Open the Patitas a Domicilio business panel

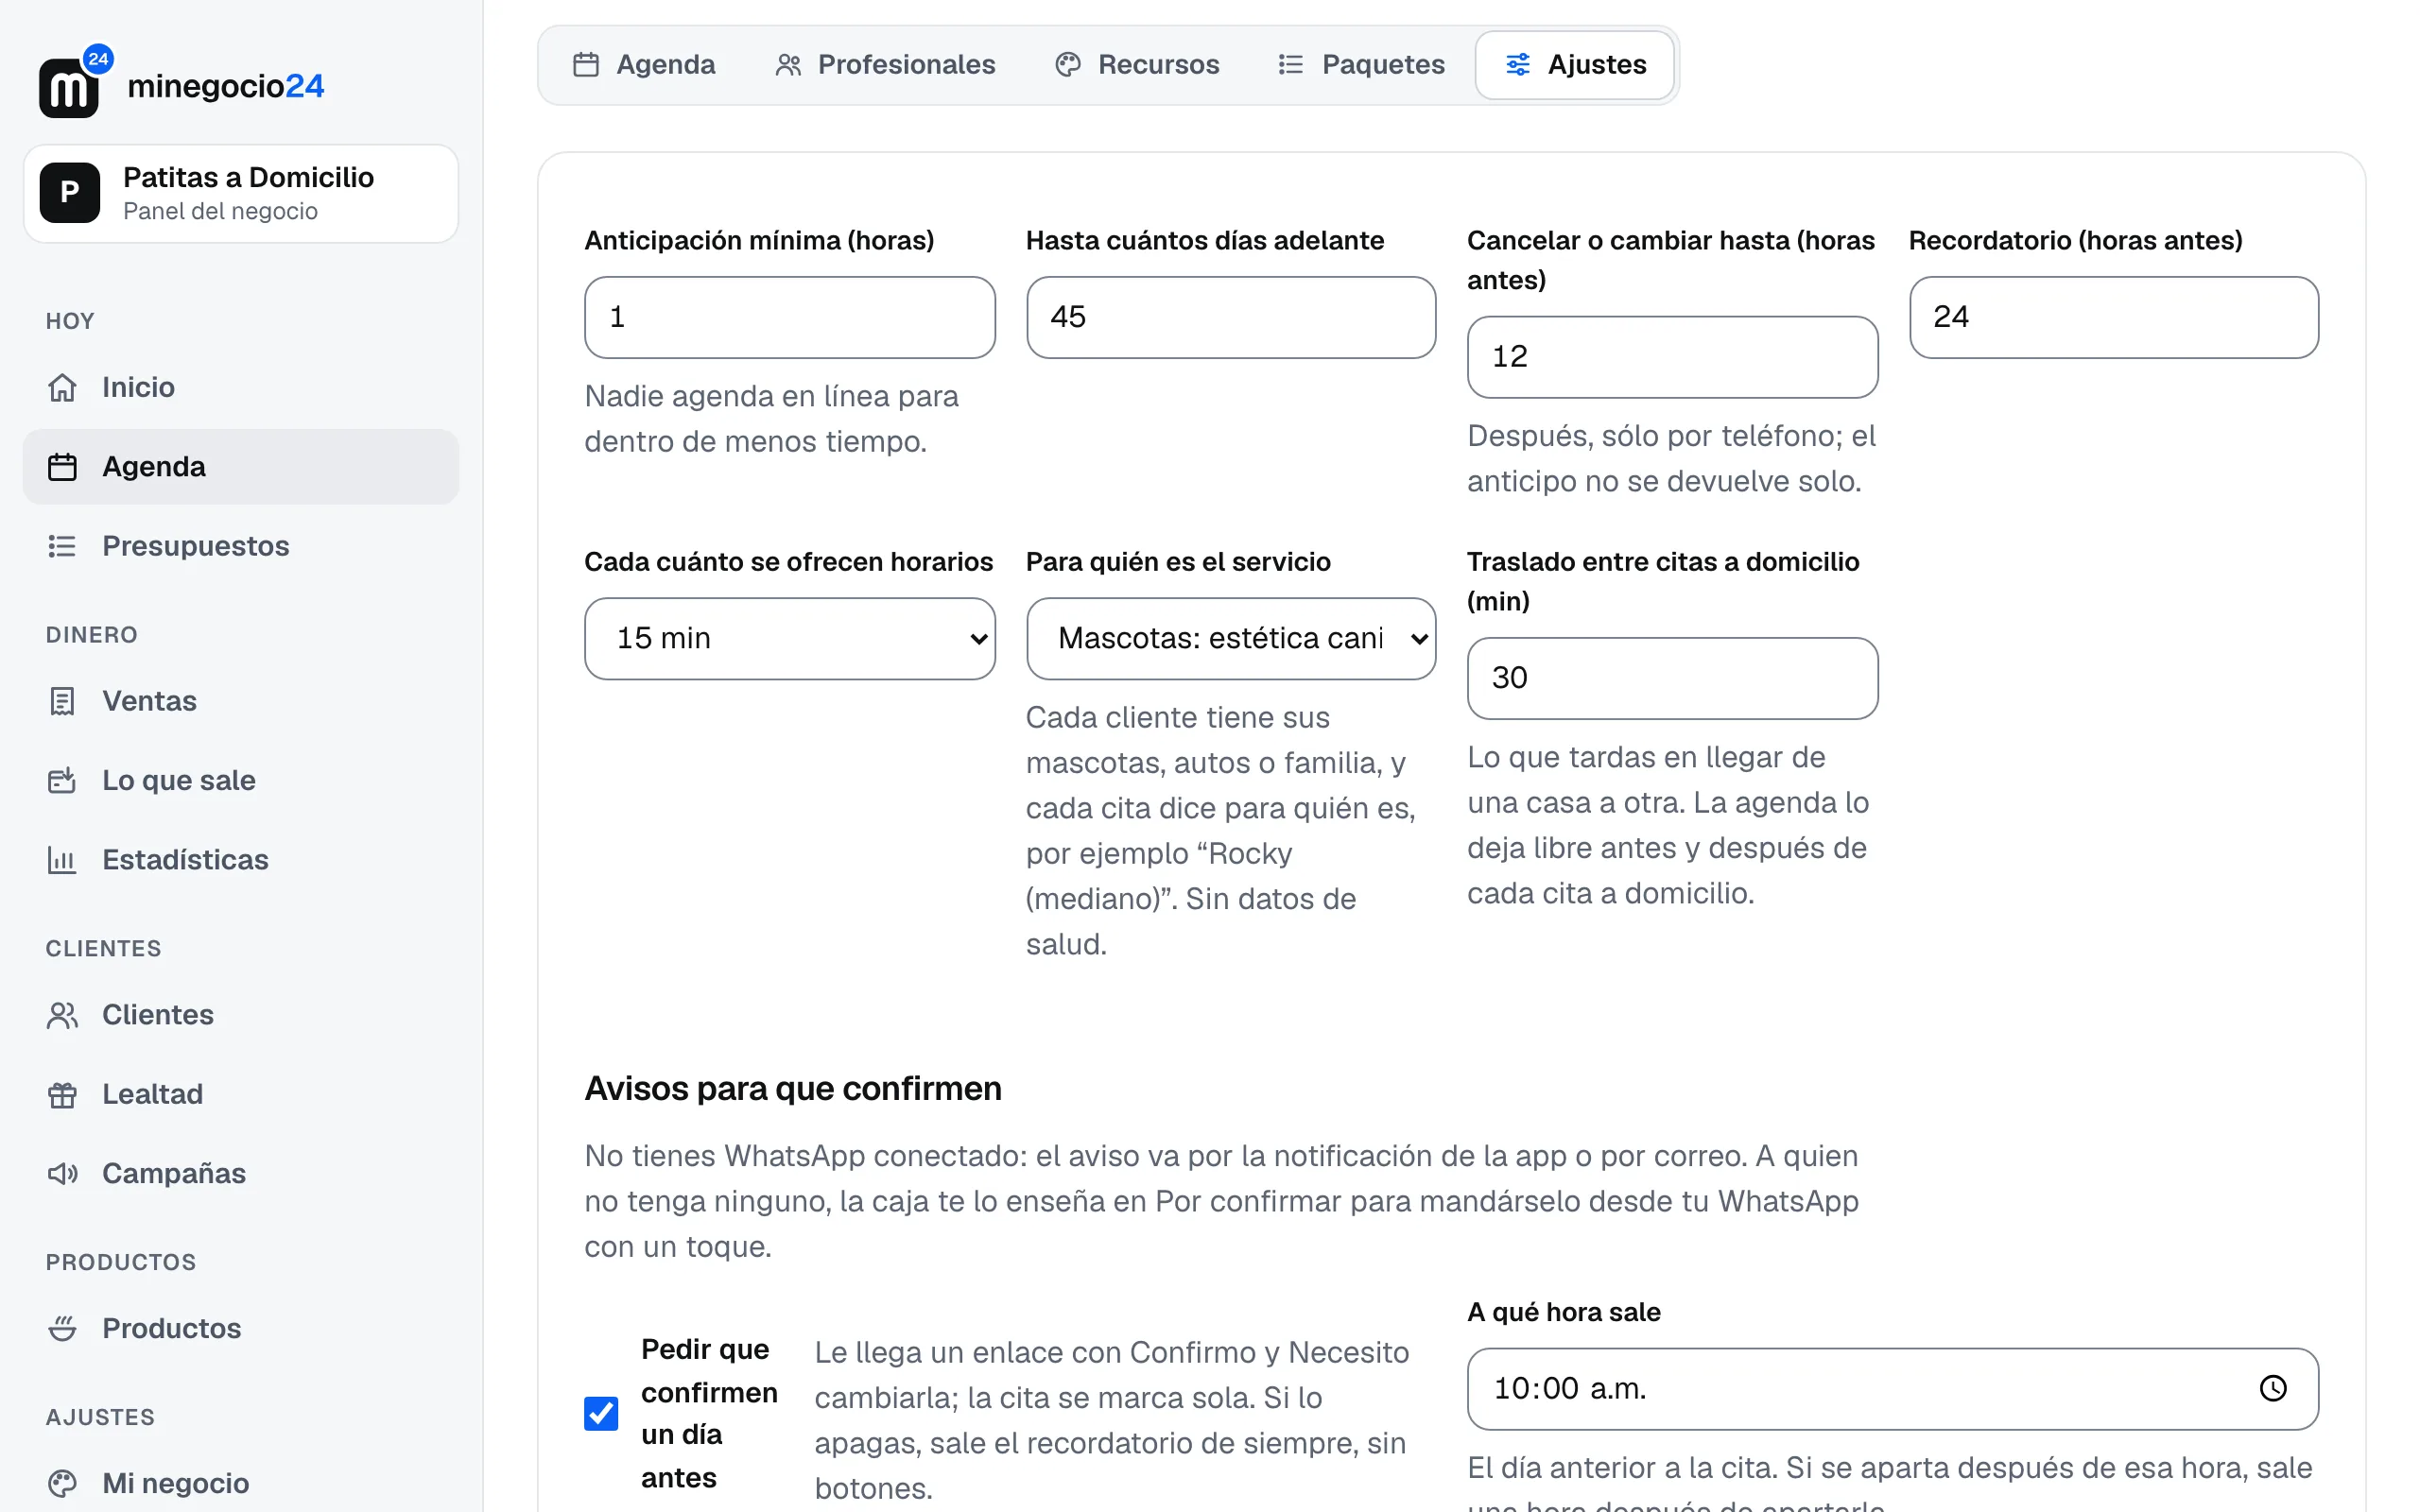click(241, 193)
